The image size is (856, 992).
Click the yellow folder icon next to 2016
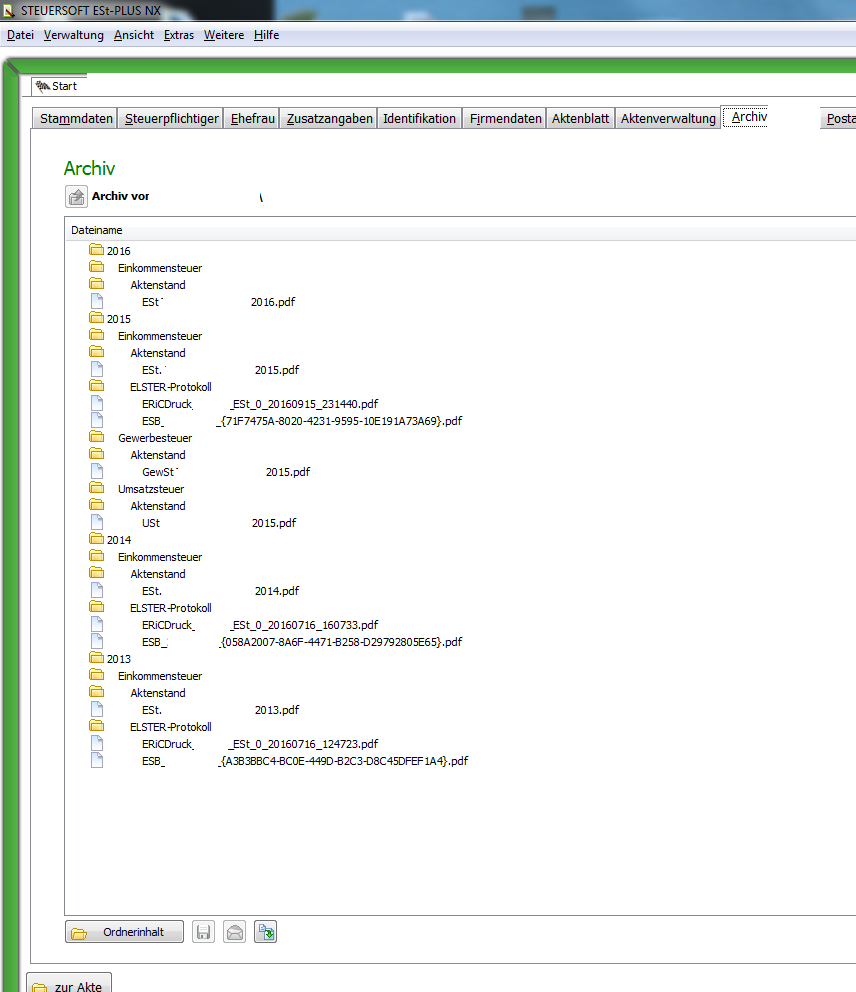96,250
